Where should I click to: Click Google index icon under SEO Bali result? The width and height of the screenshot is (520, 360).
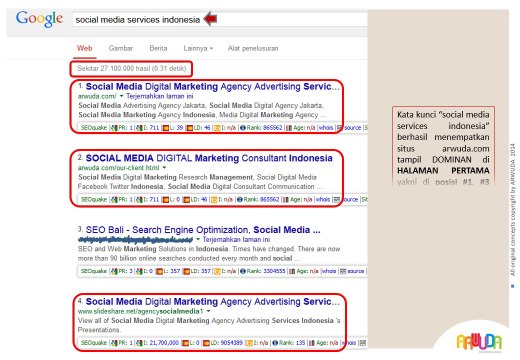(x=139, y=271)
